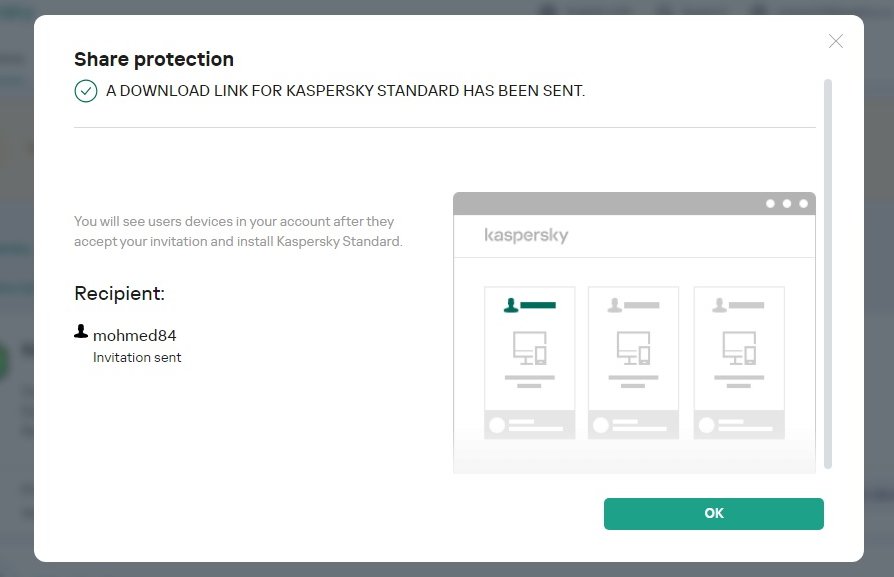The width and height of the screenshot is (894, 577).
Task: Click the green success checkmark icon
Action: pyautogui.click(x=86, y=91)
